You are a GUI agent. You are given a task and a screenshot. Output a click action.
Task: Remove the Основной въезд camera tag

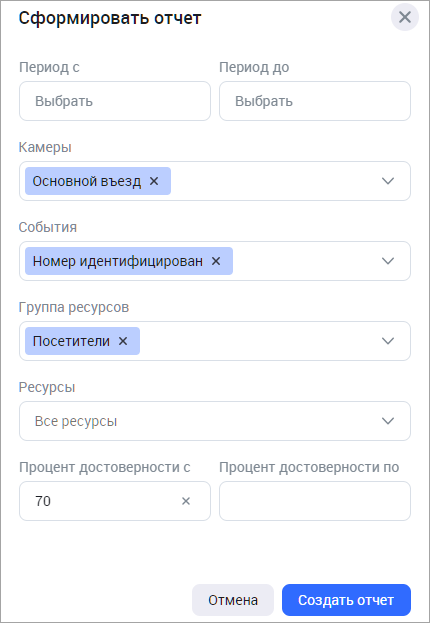(x=154, y=181)
